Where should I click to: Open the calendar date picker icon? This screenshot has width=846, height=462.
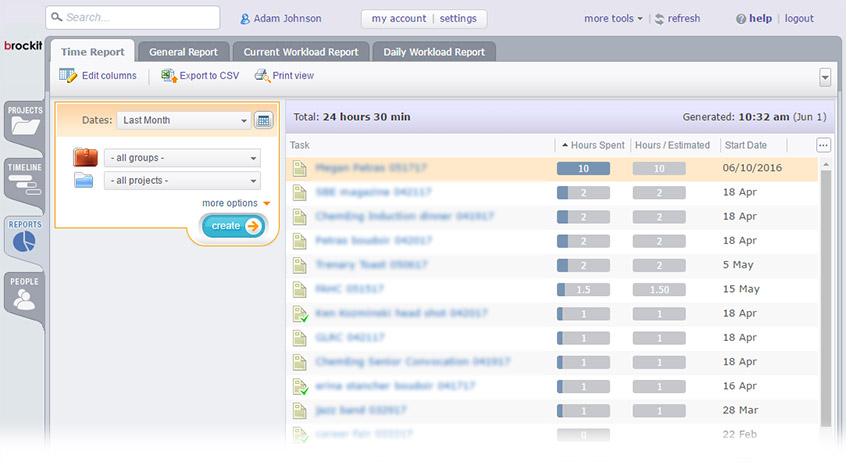point(263,120)
